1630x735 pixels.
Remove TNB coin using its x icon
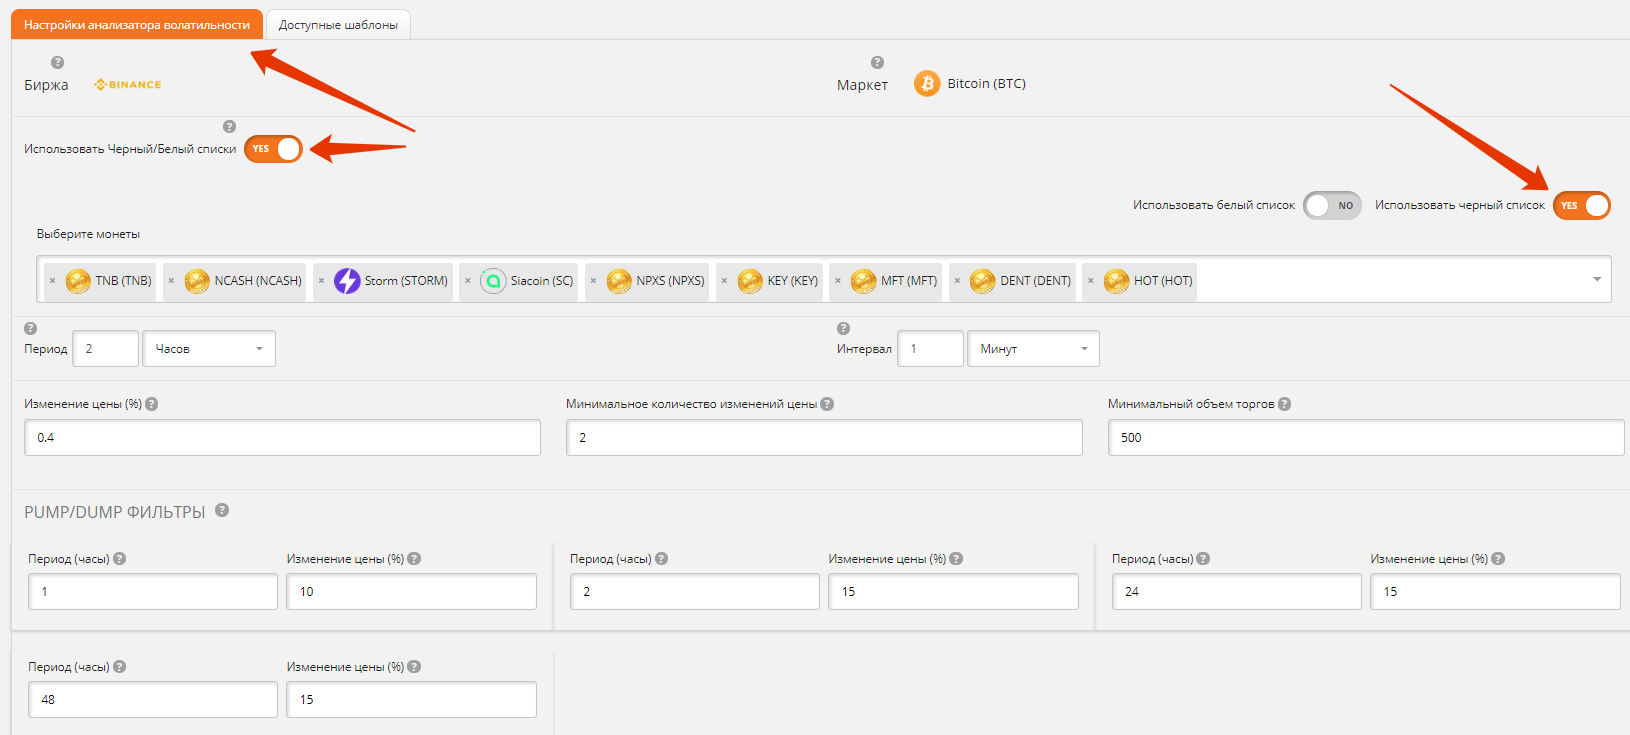53,281
